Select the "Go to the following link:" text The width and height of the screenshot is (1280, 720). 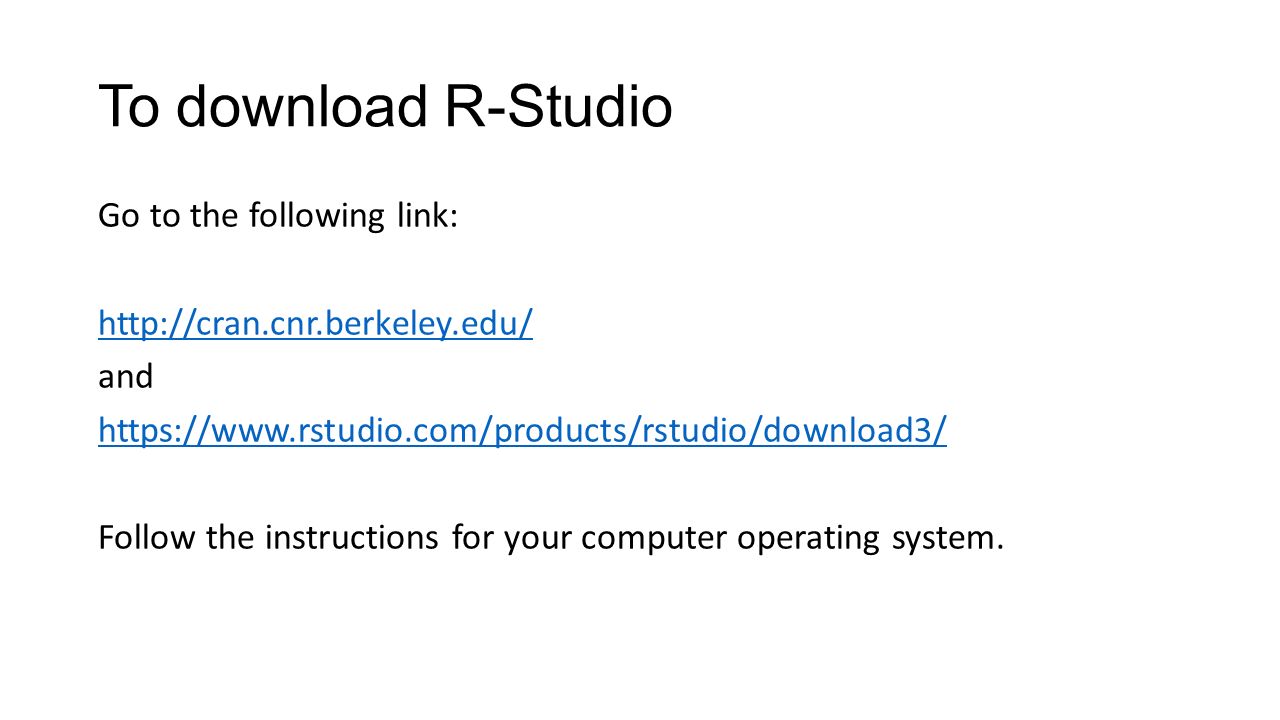click(278, 217)
